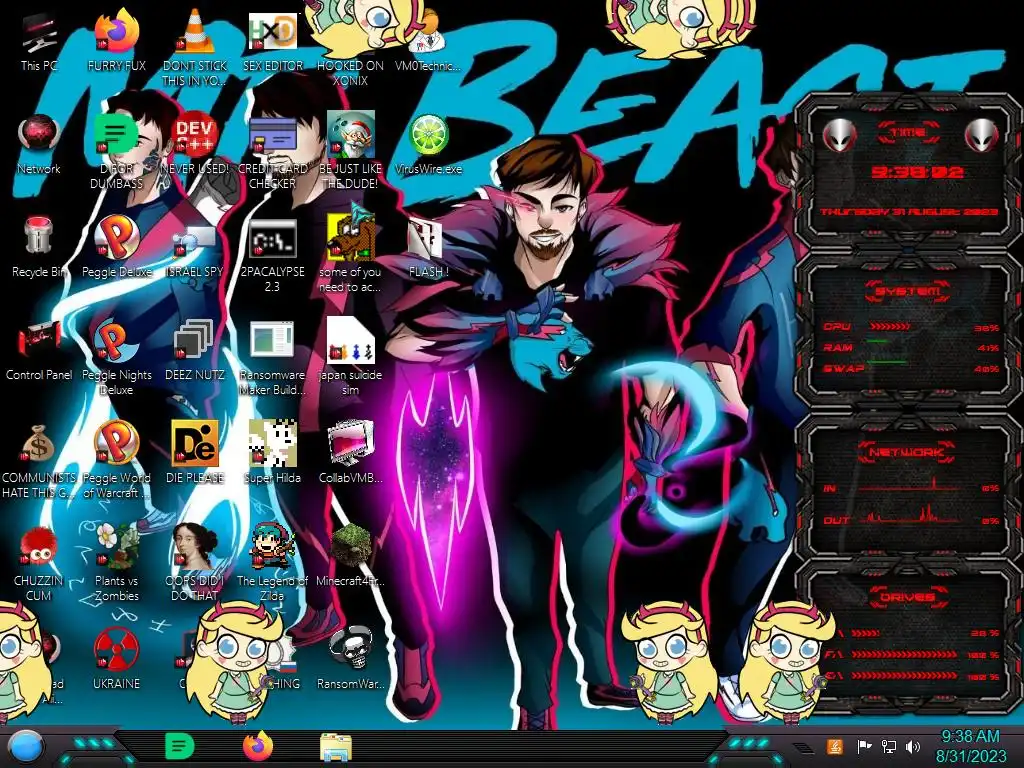The height and width of the screenshot is (768, 1024).
Task: Select the FLASH ! desktop icon
Action: (x=428, y=248)
